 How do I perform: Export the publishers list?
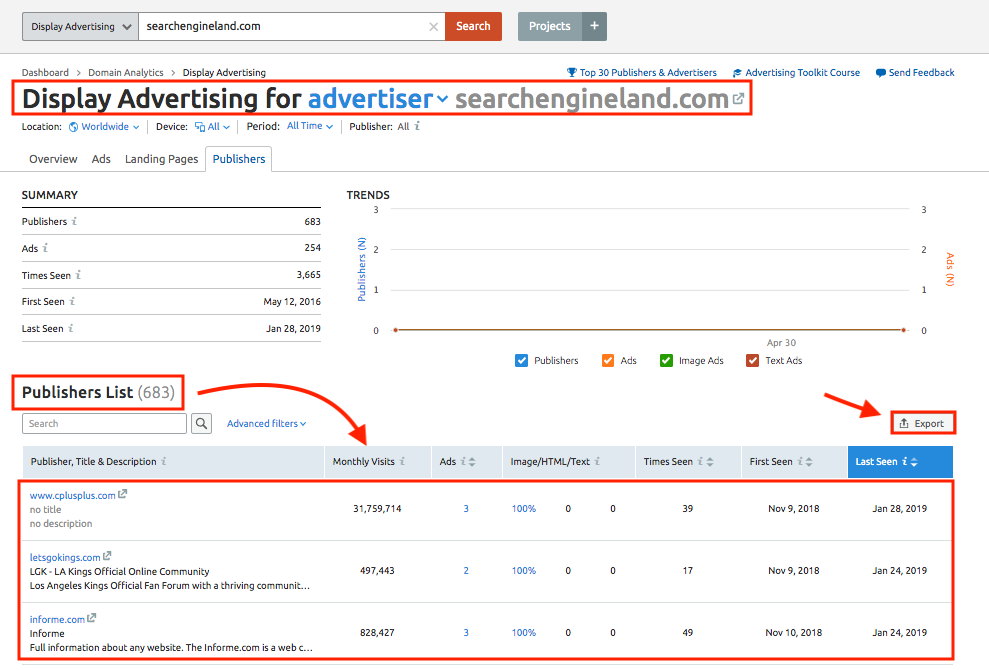pyautogui.click(x=923, y=423)
